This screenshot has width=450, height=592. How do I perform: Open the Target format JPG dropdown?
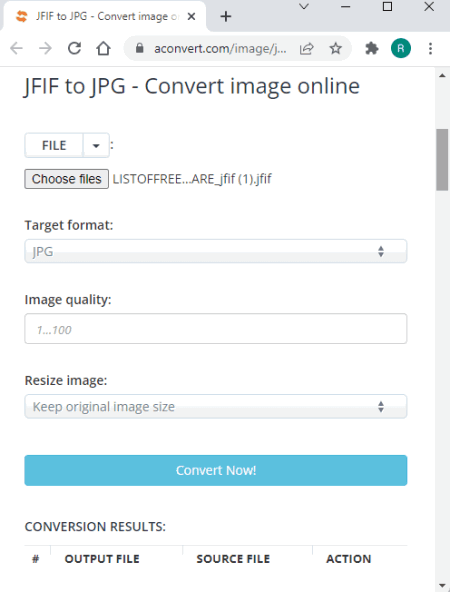tap(216, 251)
